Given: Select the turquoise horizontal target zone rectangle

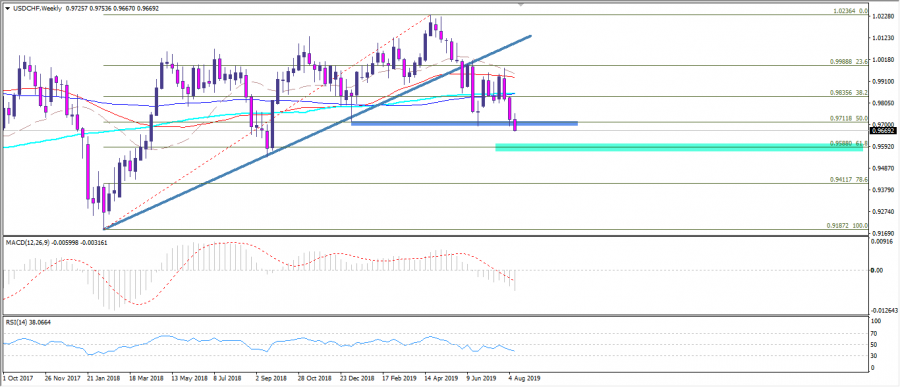Looking at the screenshot, I should [679, 148].
